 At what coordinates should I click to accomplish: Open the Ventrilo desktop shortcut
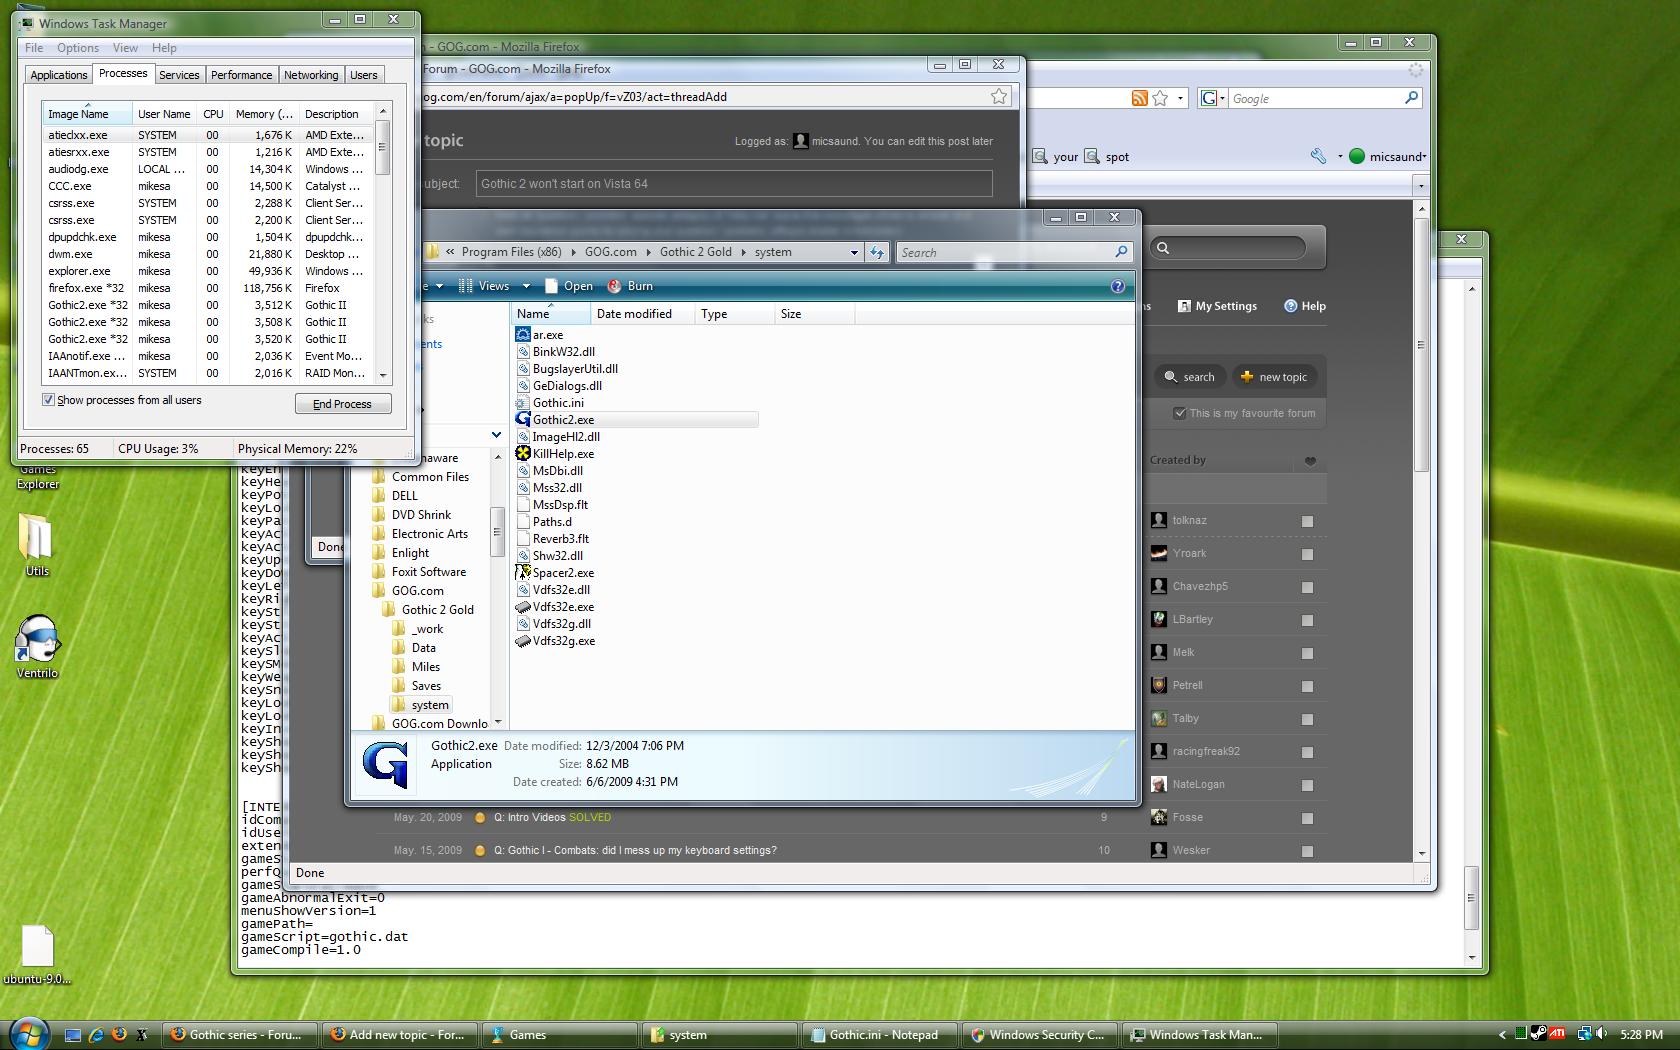(x=37, y=646)
